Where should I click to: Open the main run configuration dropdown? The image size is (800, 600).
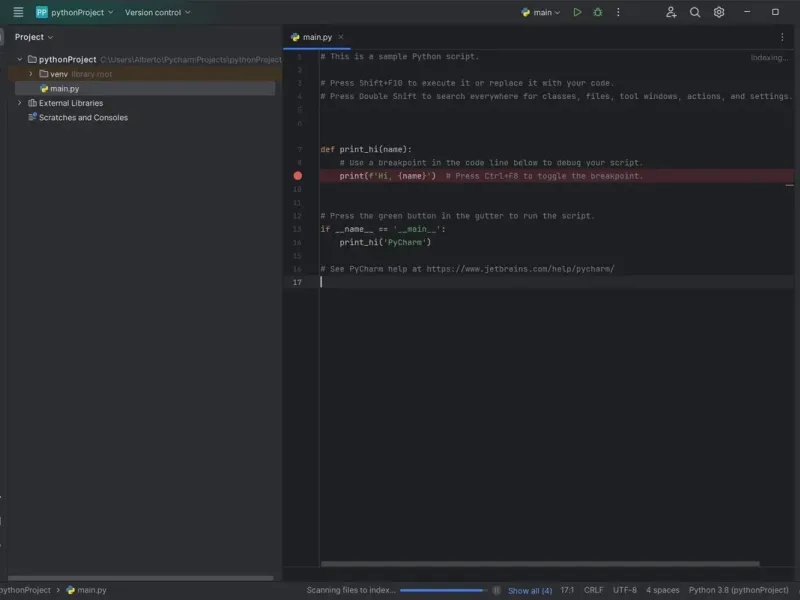pyautogui.click(x=542, y=12)
